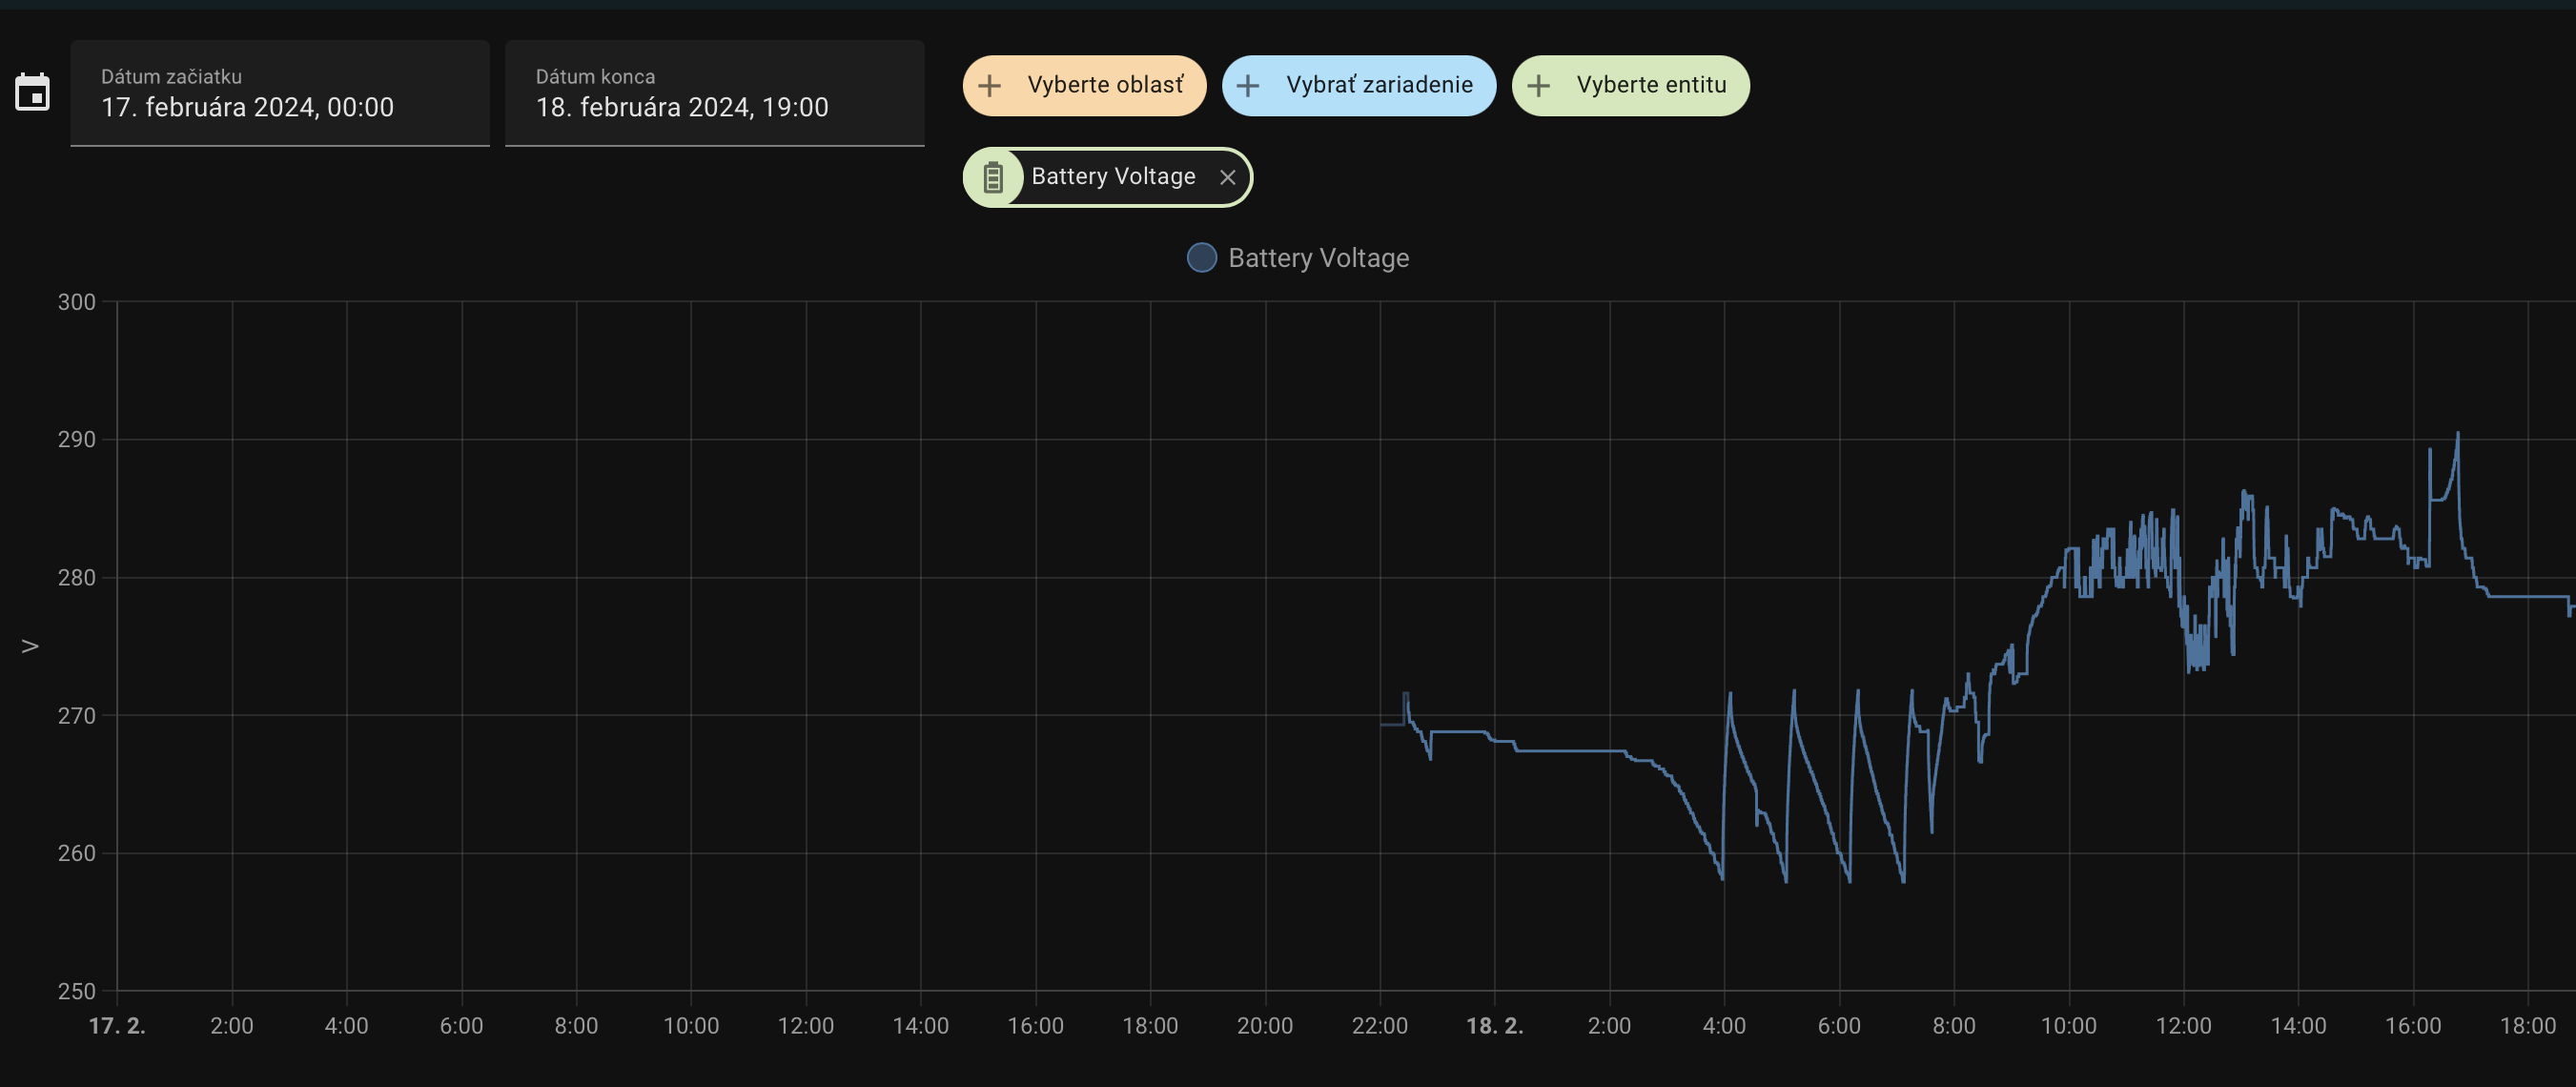Viewport: 2576px width, 1087px height.
Task: Click the plus icon in Vybrať zariadenie
Action: (1248, 86)
